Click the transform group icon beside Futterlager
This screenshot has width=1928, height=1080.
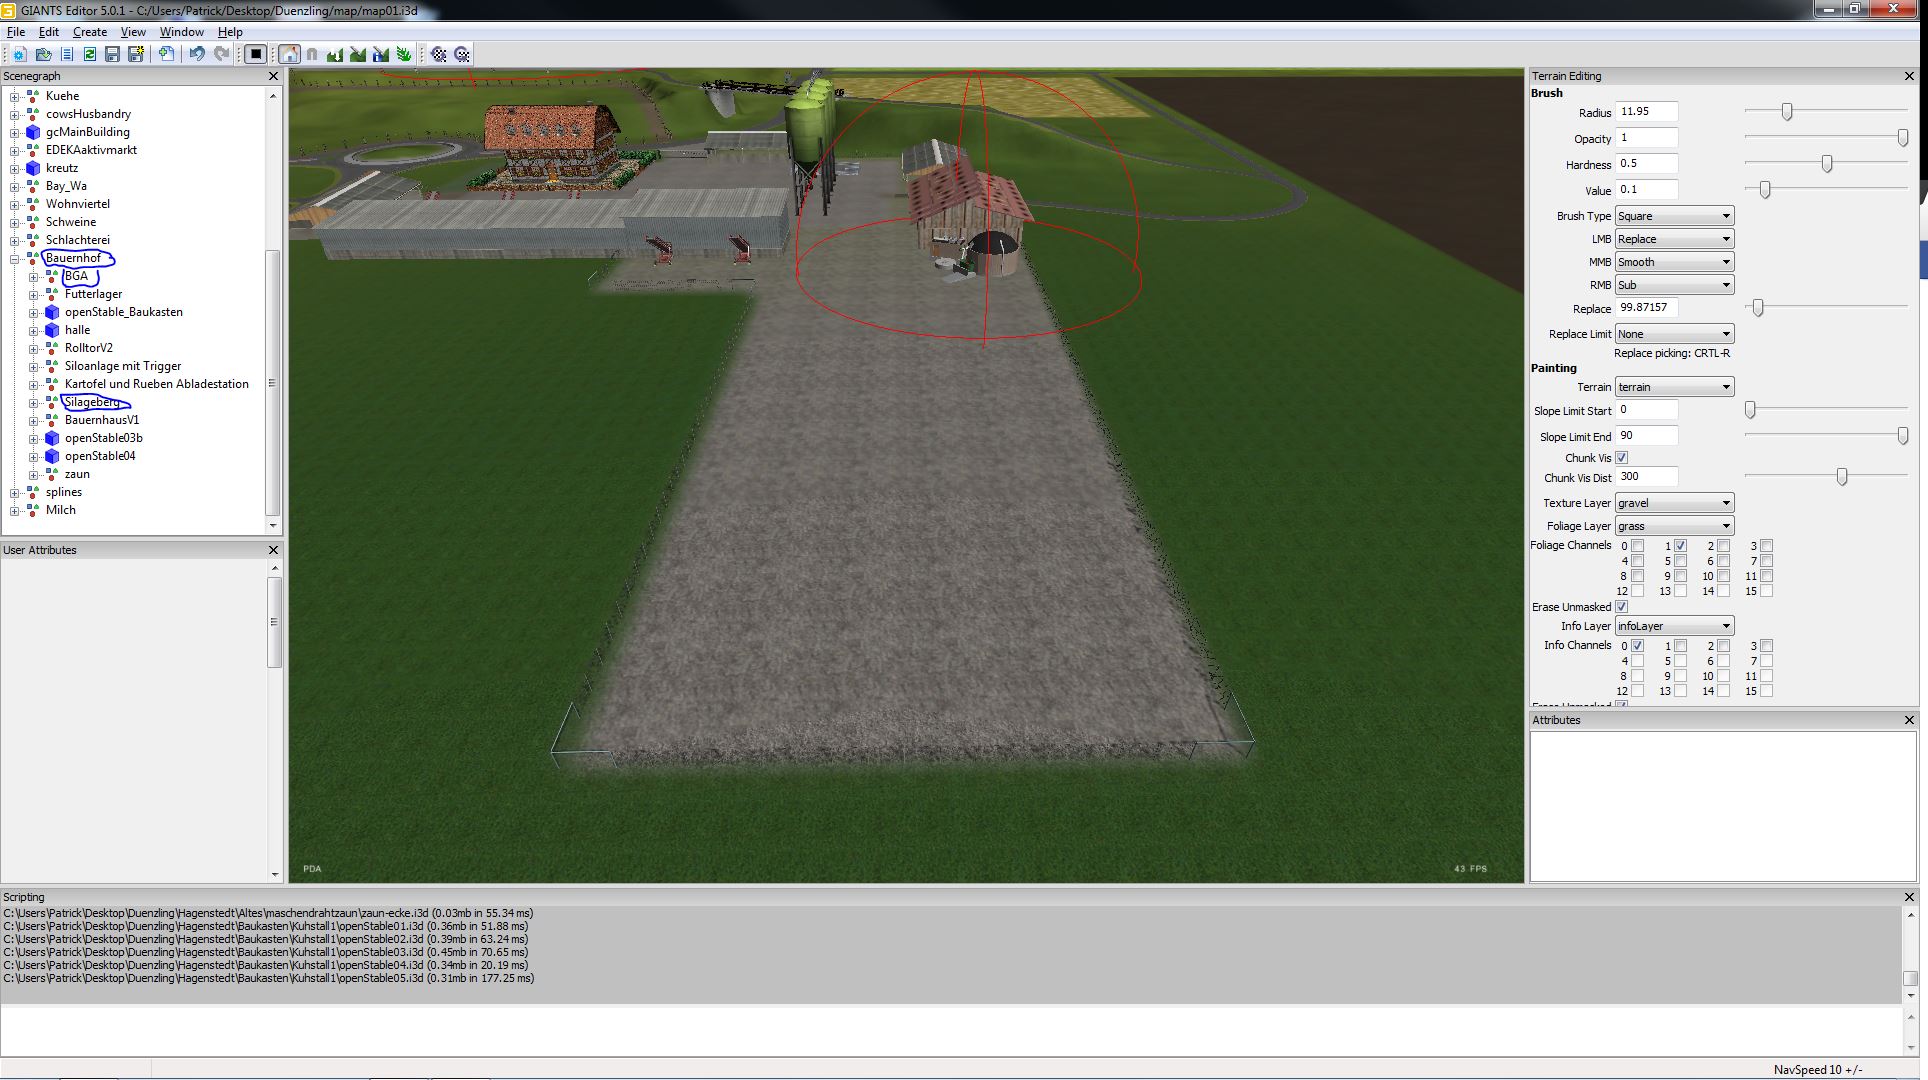point(52,294)
